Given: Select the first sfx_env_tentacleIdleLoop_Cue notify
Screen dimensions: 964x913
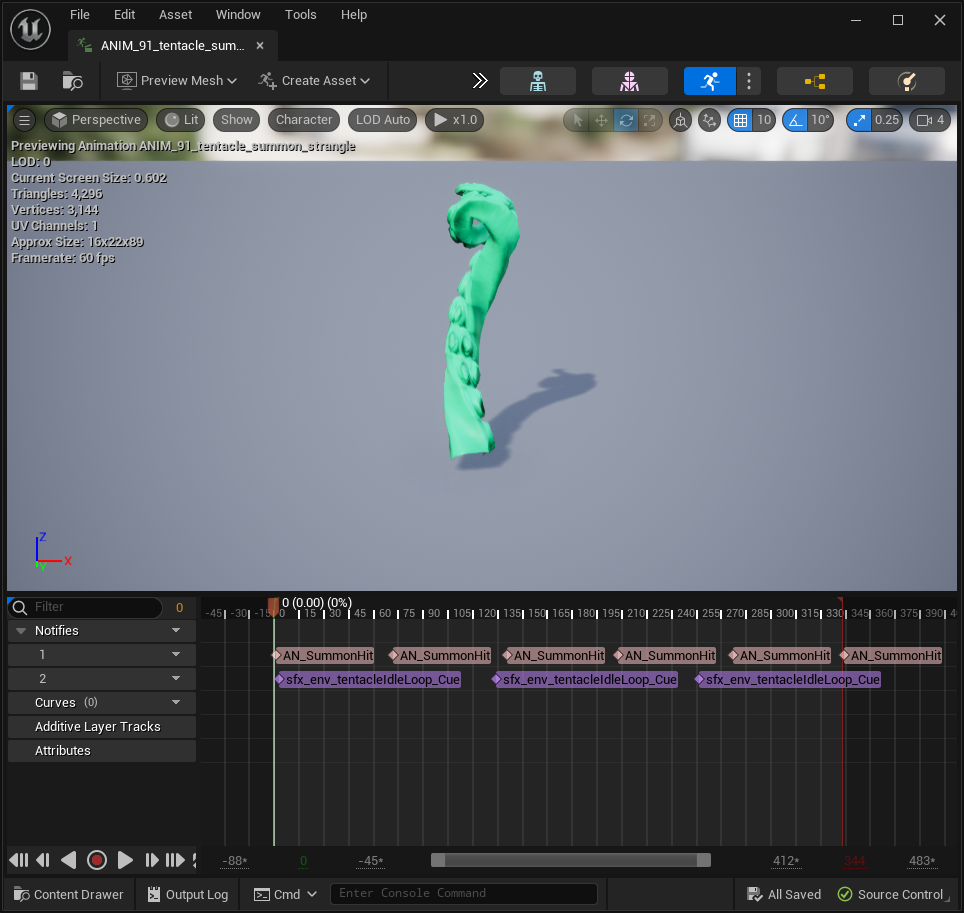Looking at the screenshot, I should pos(368,679).
